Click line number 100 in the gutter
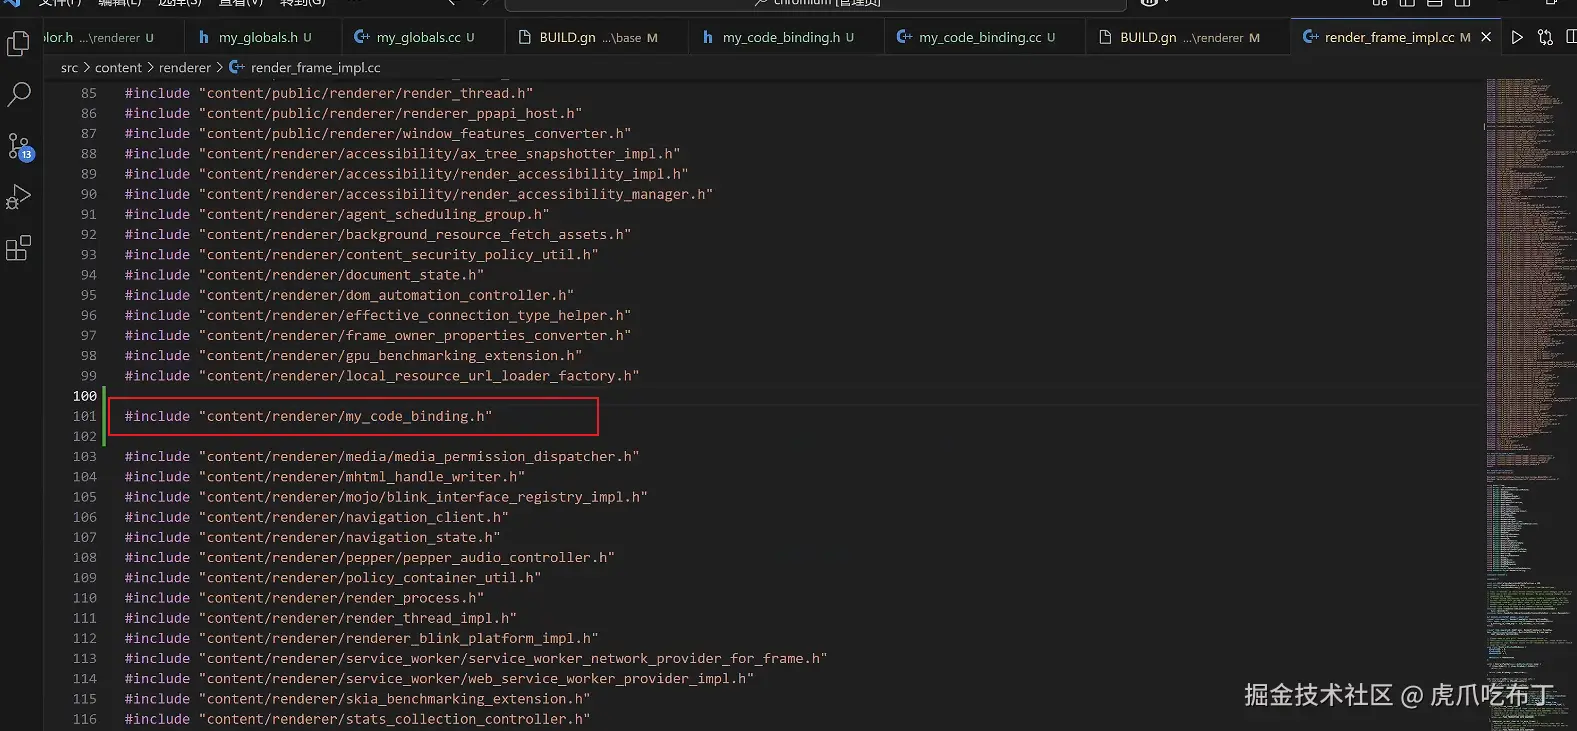Viewport: 1577px width, 731px height. [x=85, y=396]
